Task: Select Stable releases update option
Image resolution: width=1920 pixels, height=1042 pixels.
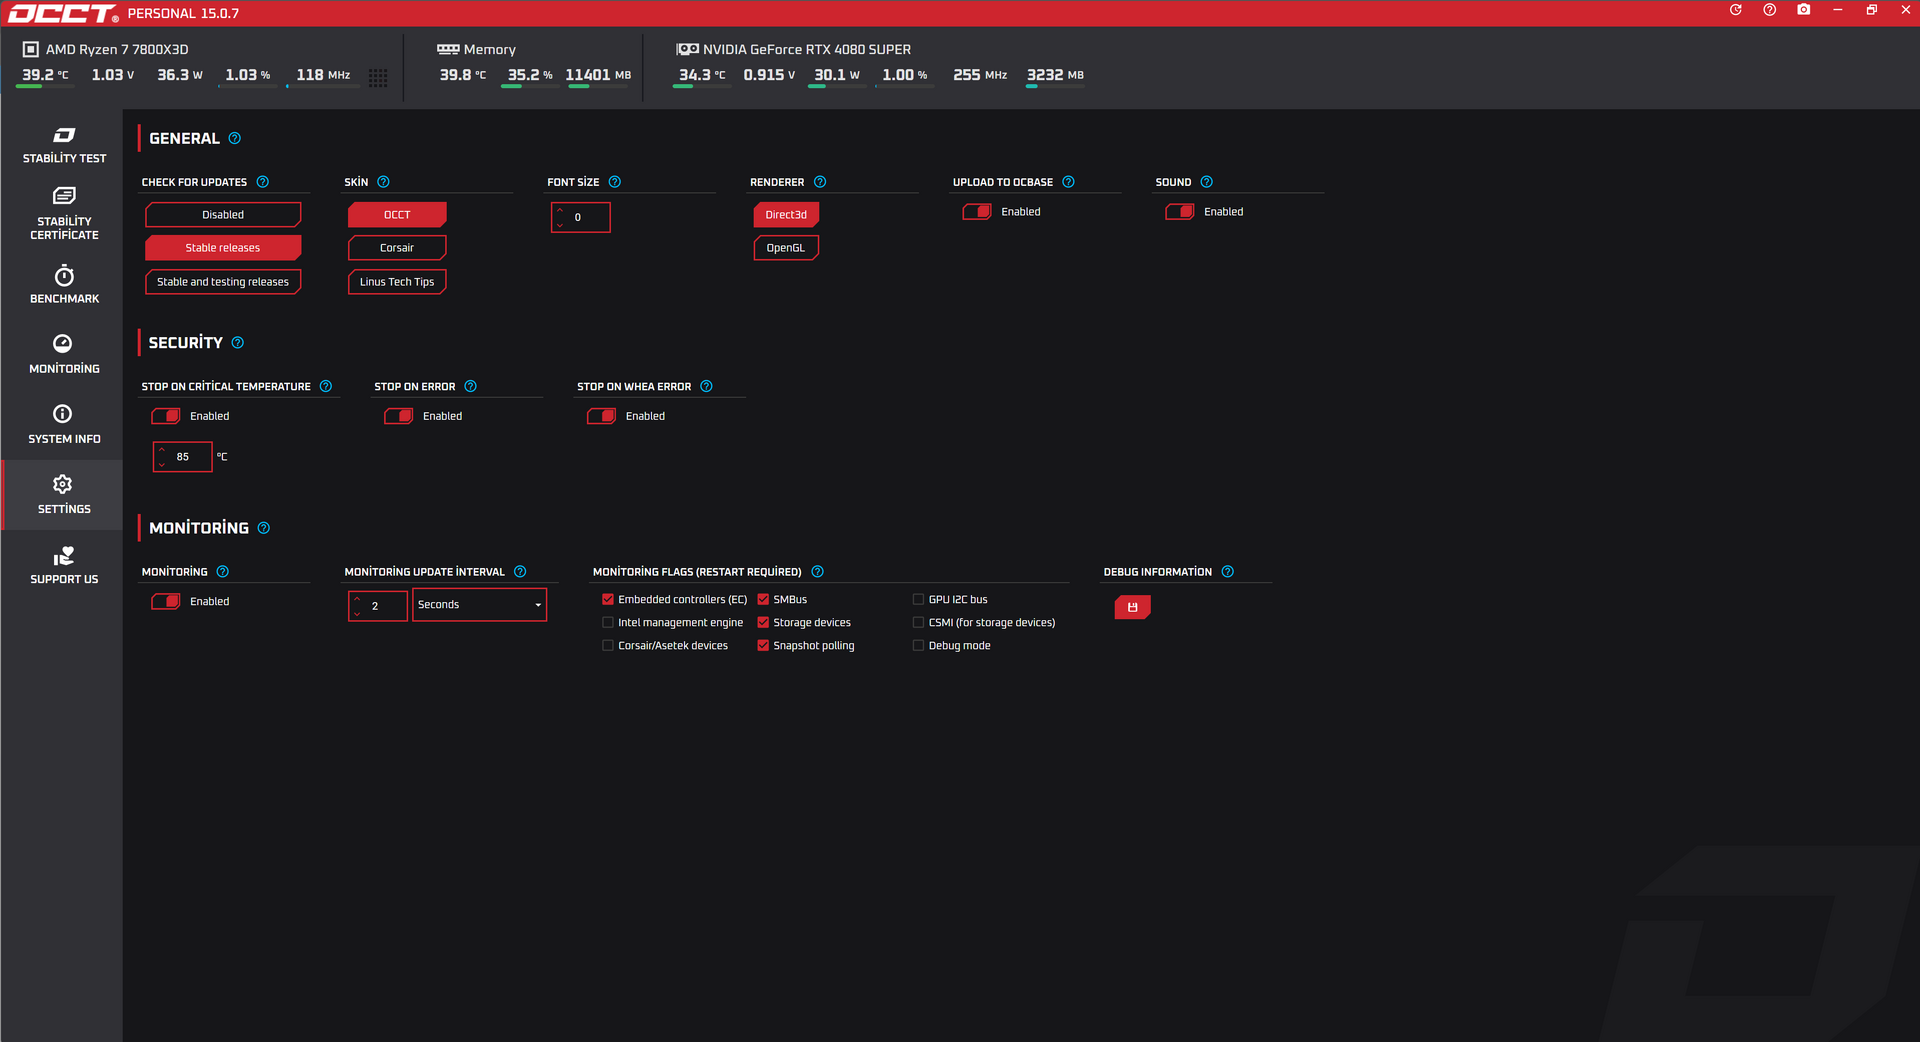Action: tap(223, 248)
